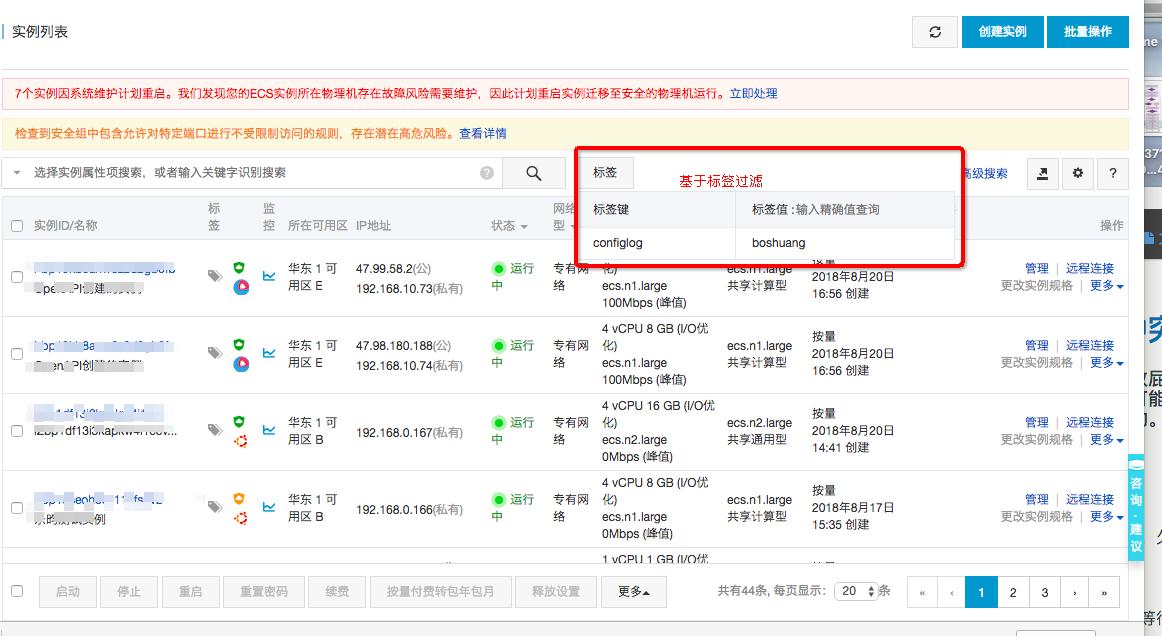
Task: Expand the 更多 menu at the bottom bar
Action: tap(631, 591)
